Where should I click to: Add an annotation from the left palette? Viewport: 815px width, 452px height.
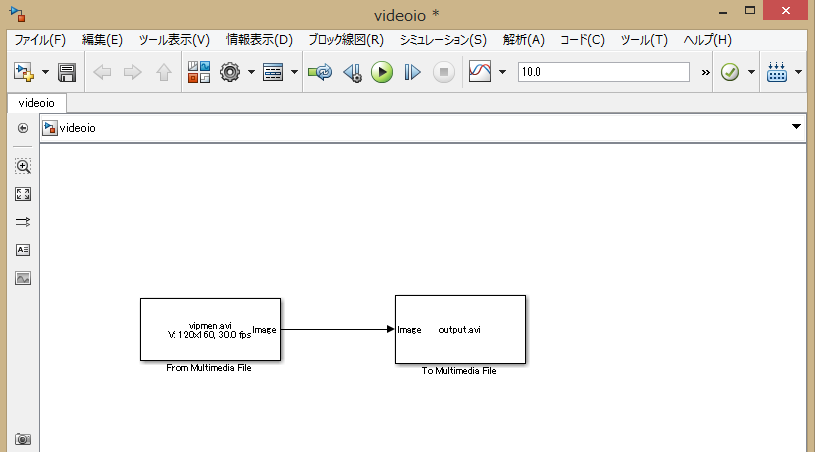click(x=23, y=250)
